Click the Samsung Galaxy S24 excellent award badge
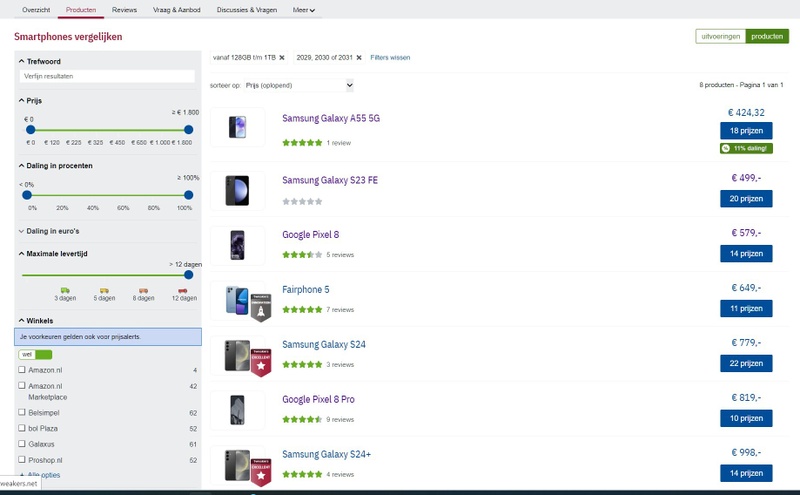This screenshot has height=495, width=800. point(261,363)
